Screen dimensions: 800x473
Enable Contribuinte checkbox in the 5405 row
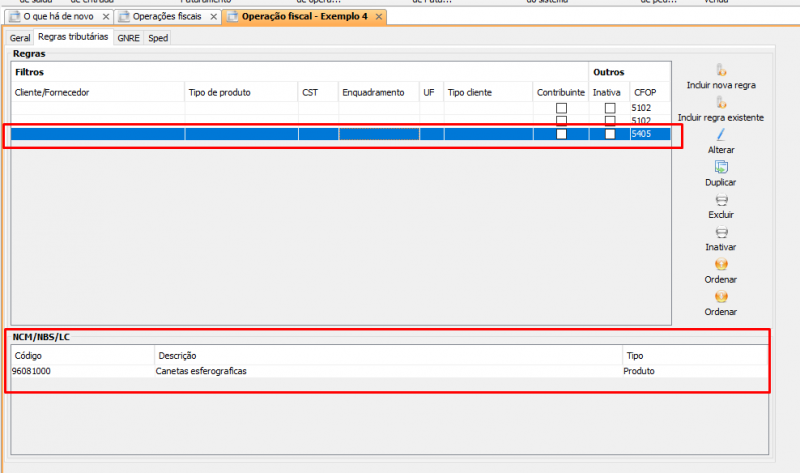(x=562, y=134)
